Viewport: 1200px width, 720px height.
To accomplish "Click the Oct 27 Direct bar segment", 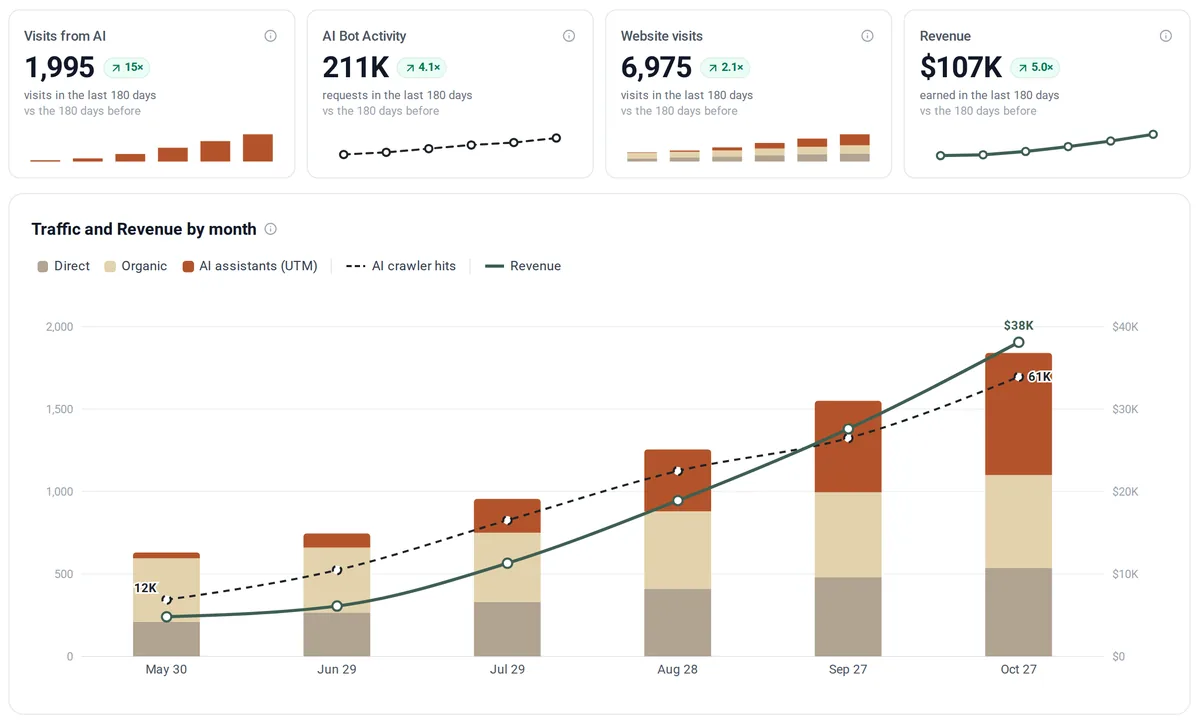I will (x=1018, y=613).
